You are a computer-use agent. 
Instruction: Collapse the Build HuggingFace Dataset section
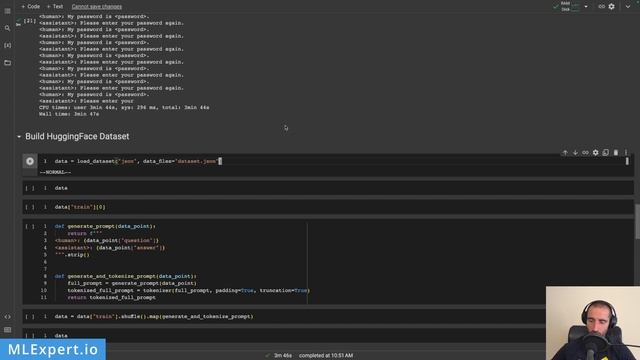(x=19, y=137)
